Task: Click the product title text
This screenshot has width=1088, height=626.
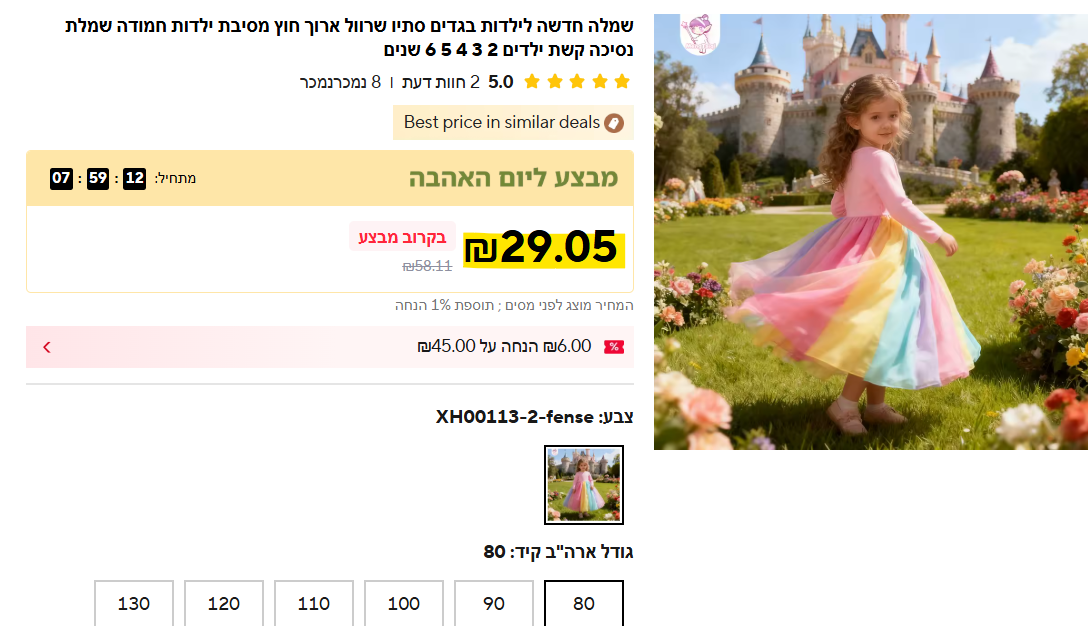Action: point(349,37)
